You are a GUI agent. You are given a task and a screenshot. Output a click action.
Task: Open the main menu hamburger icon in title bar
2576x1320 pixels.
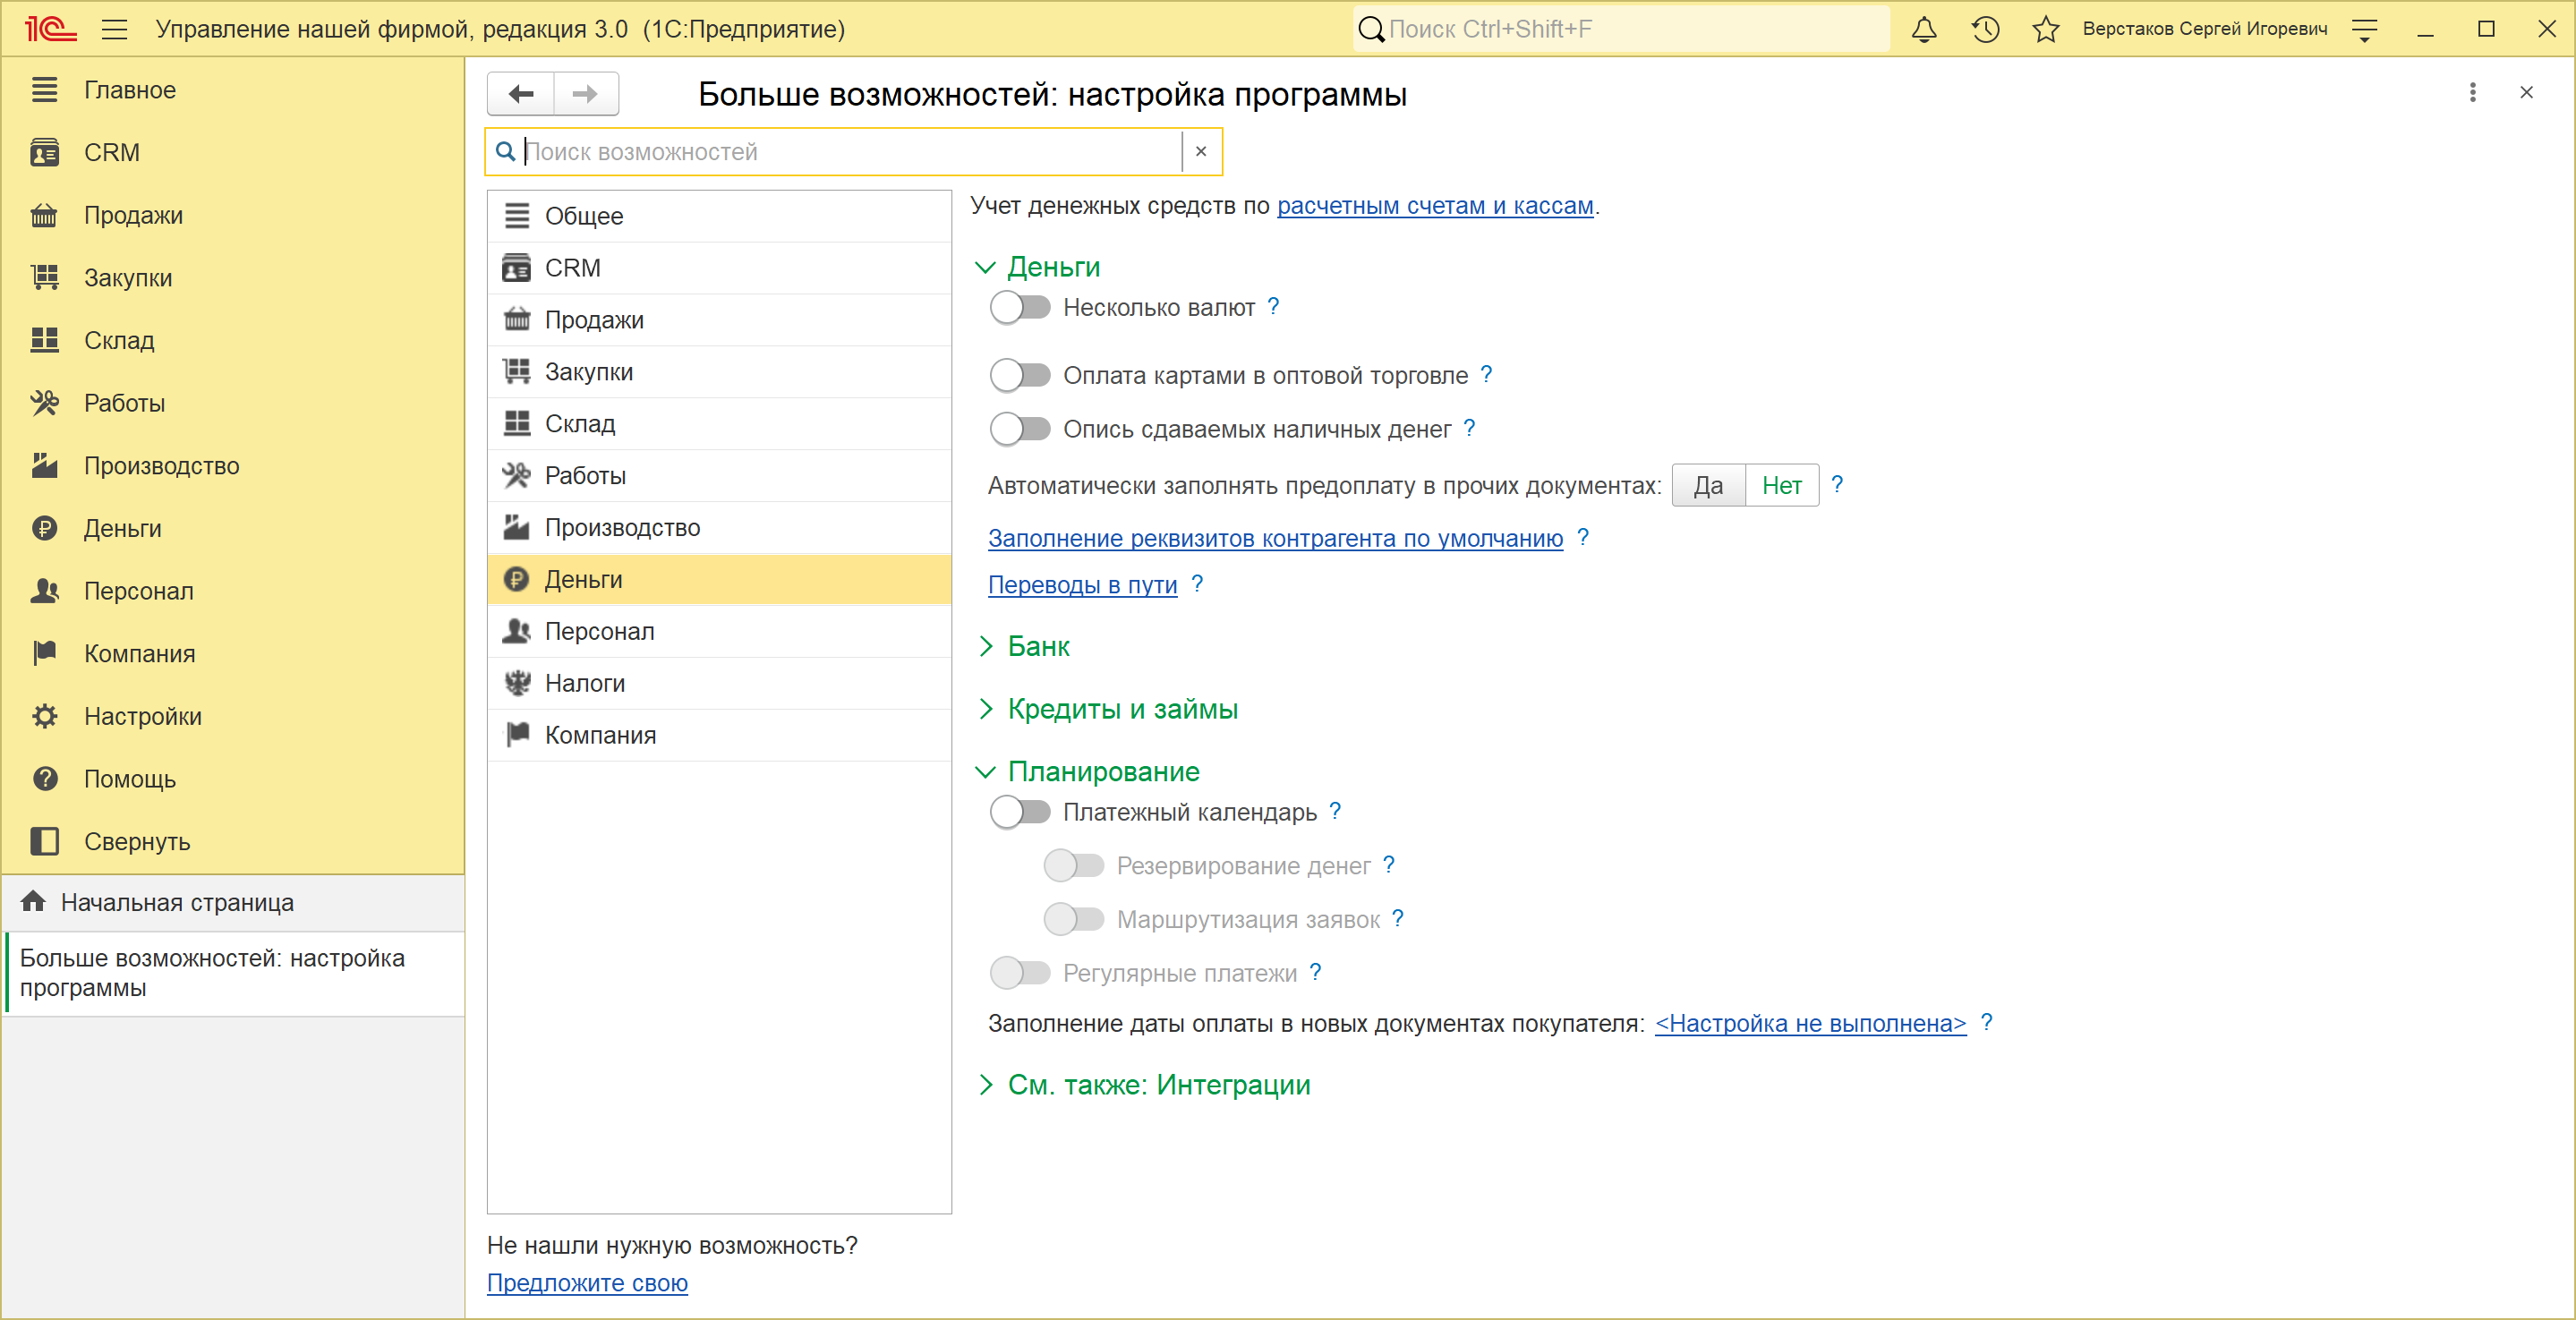pyautogui.click(x=115, y=29)
